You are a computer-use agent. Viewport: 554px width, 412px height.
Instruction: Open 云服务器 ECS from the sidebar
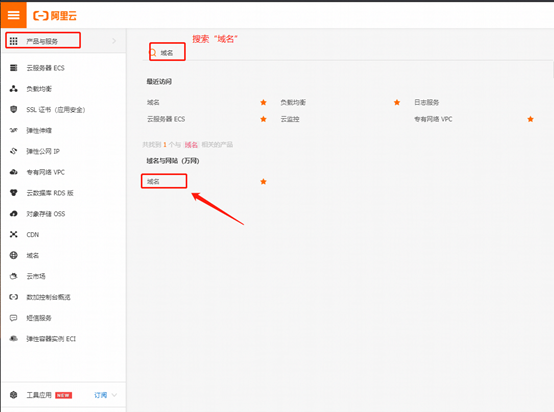pos(64,68)
